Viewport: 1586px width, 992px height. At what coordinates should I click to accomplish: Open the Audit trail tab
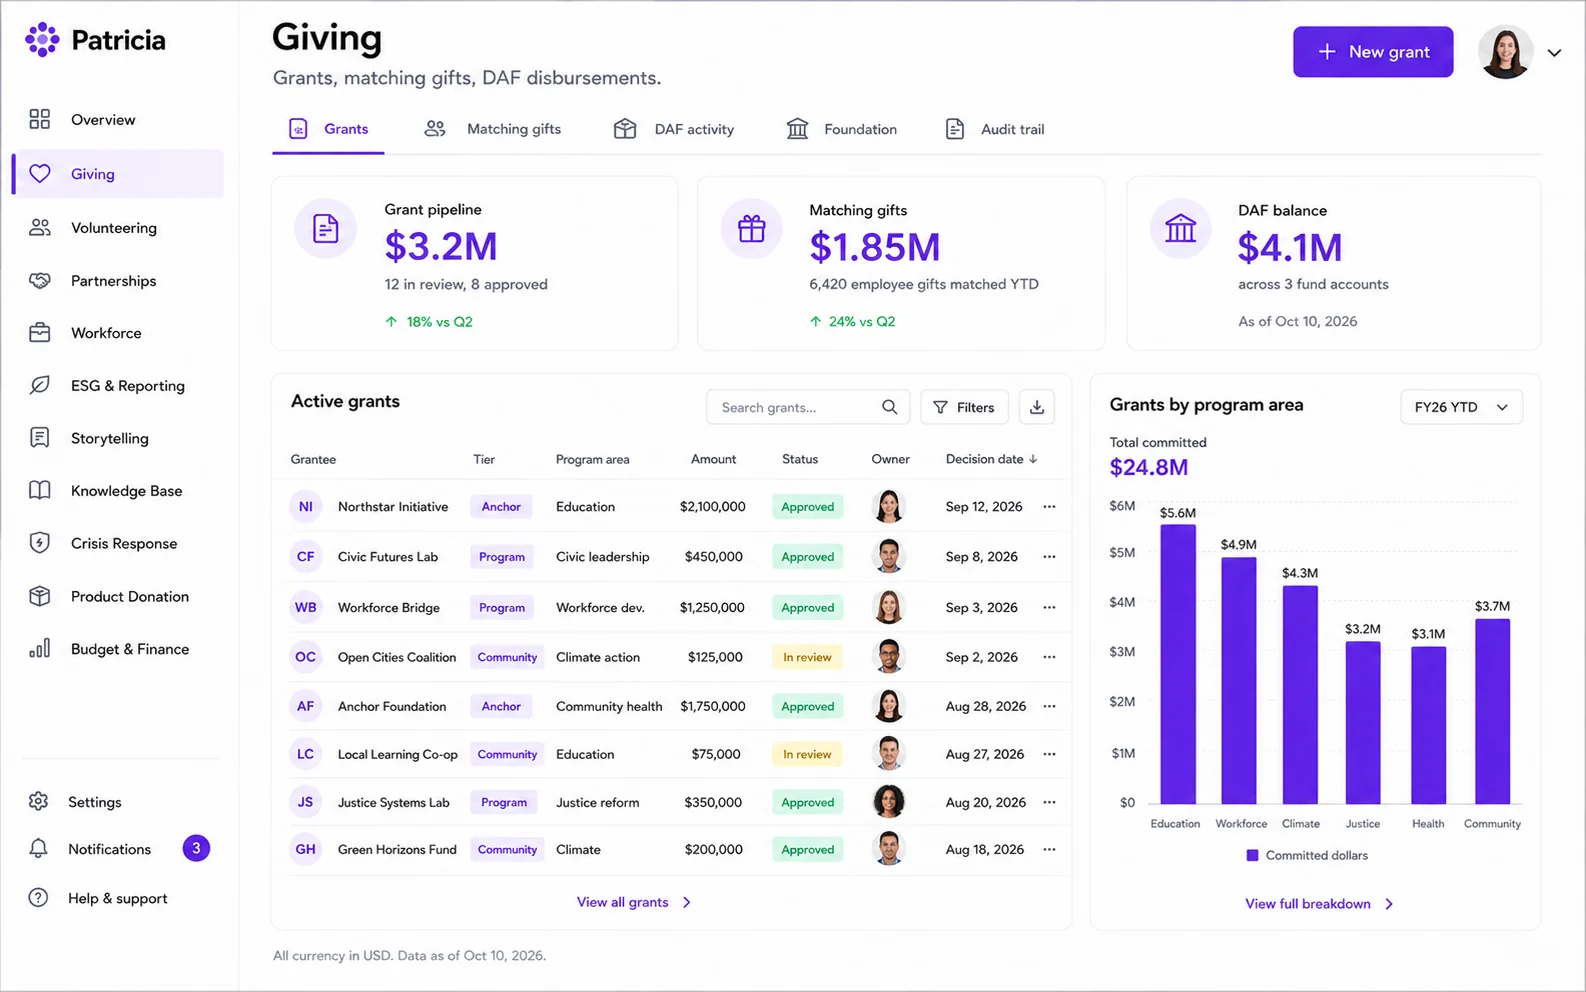[x=995, y=129]
